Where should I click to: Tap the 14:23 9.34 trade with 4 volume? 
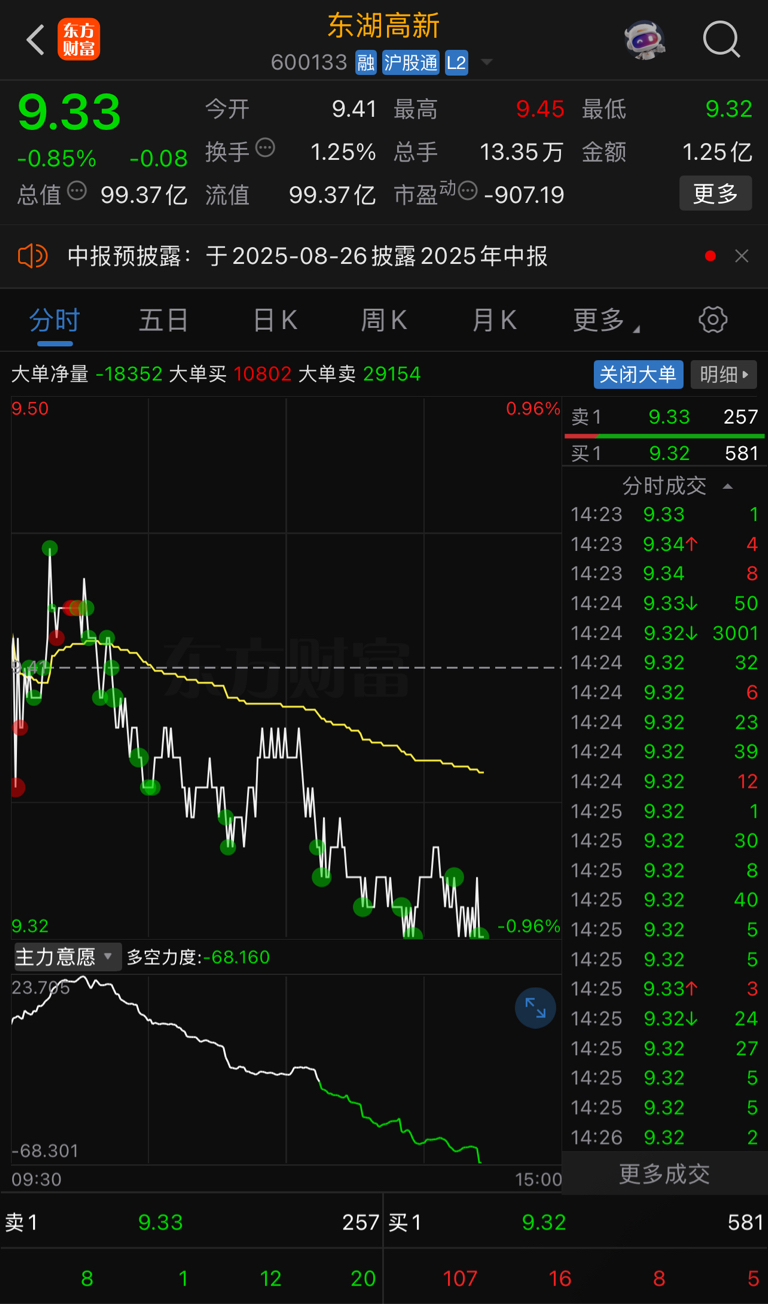point(664,544)
